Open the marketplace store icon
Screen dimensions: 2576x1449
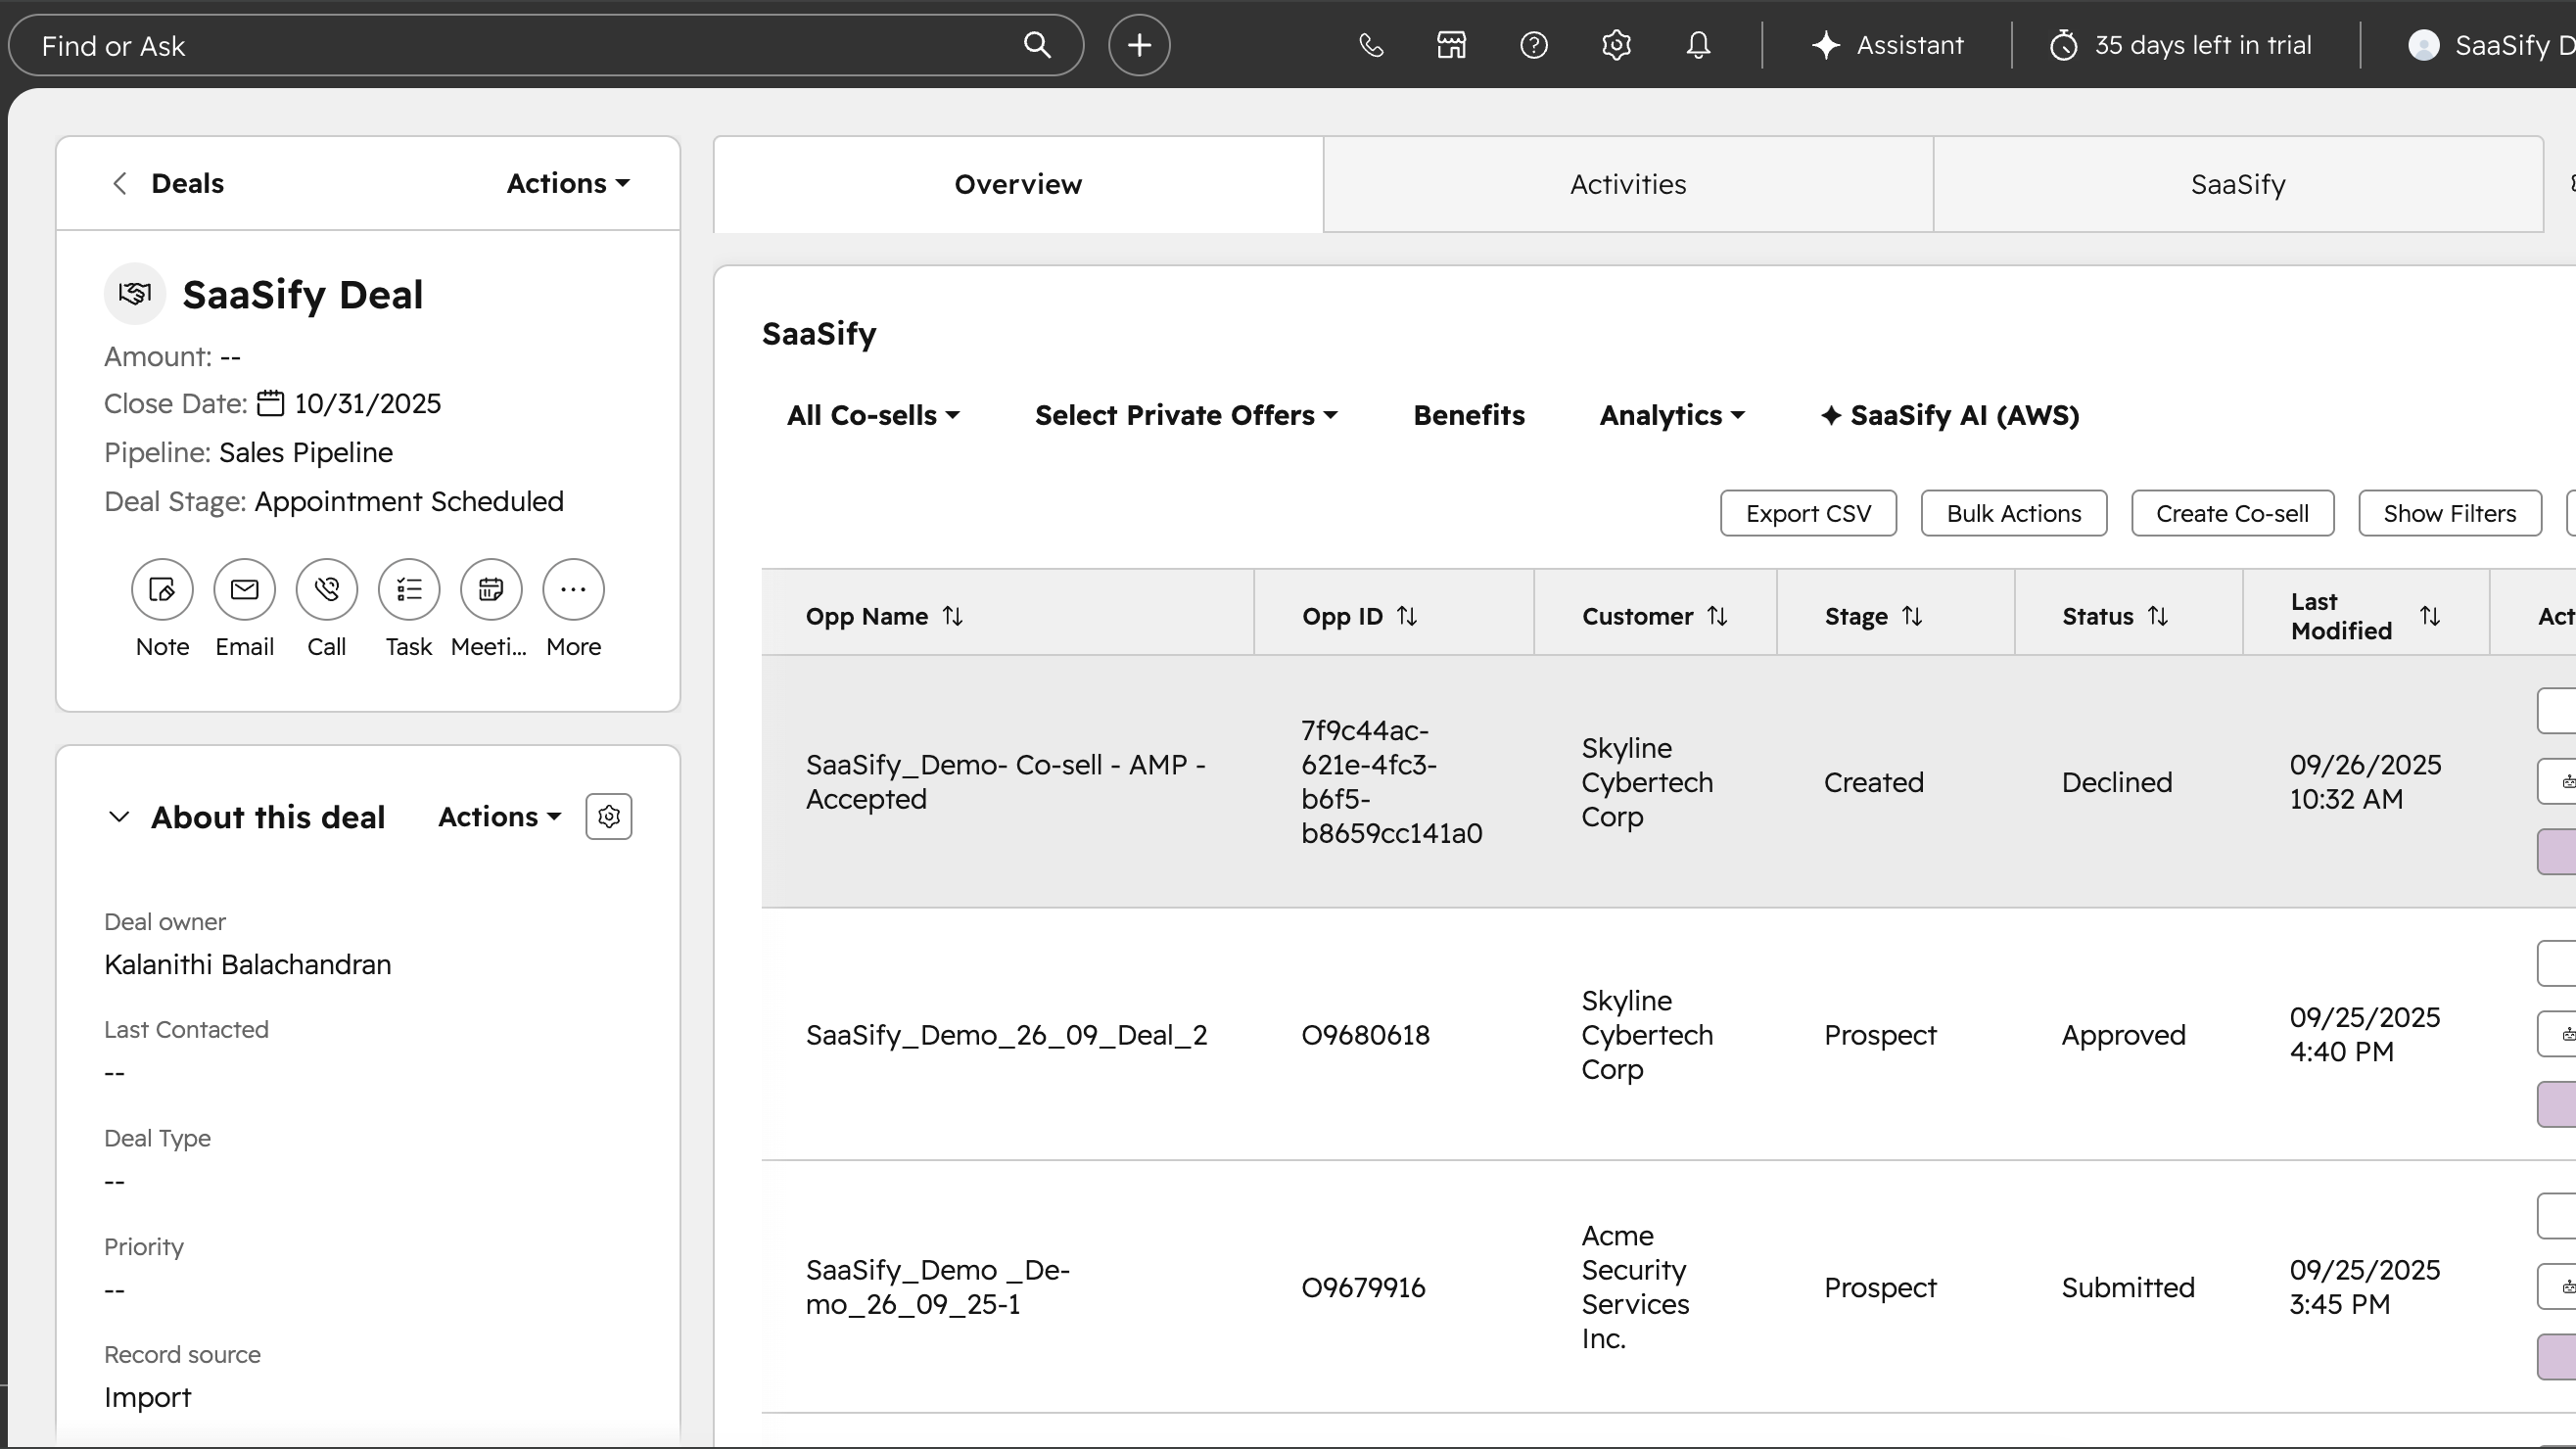[1452, 45]
